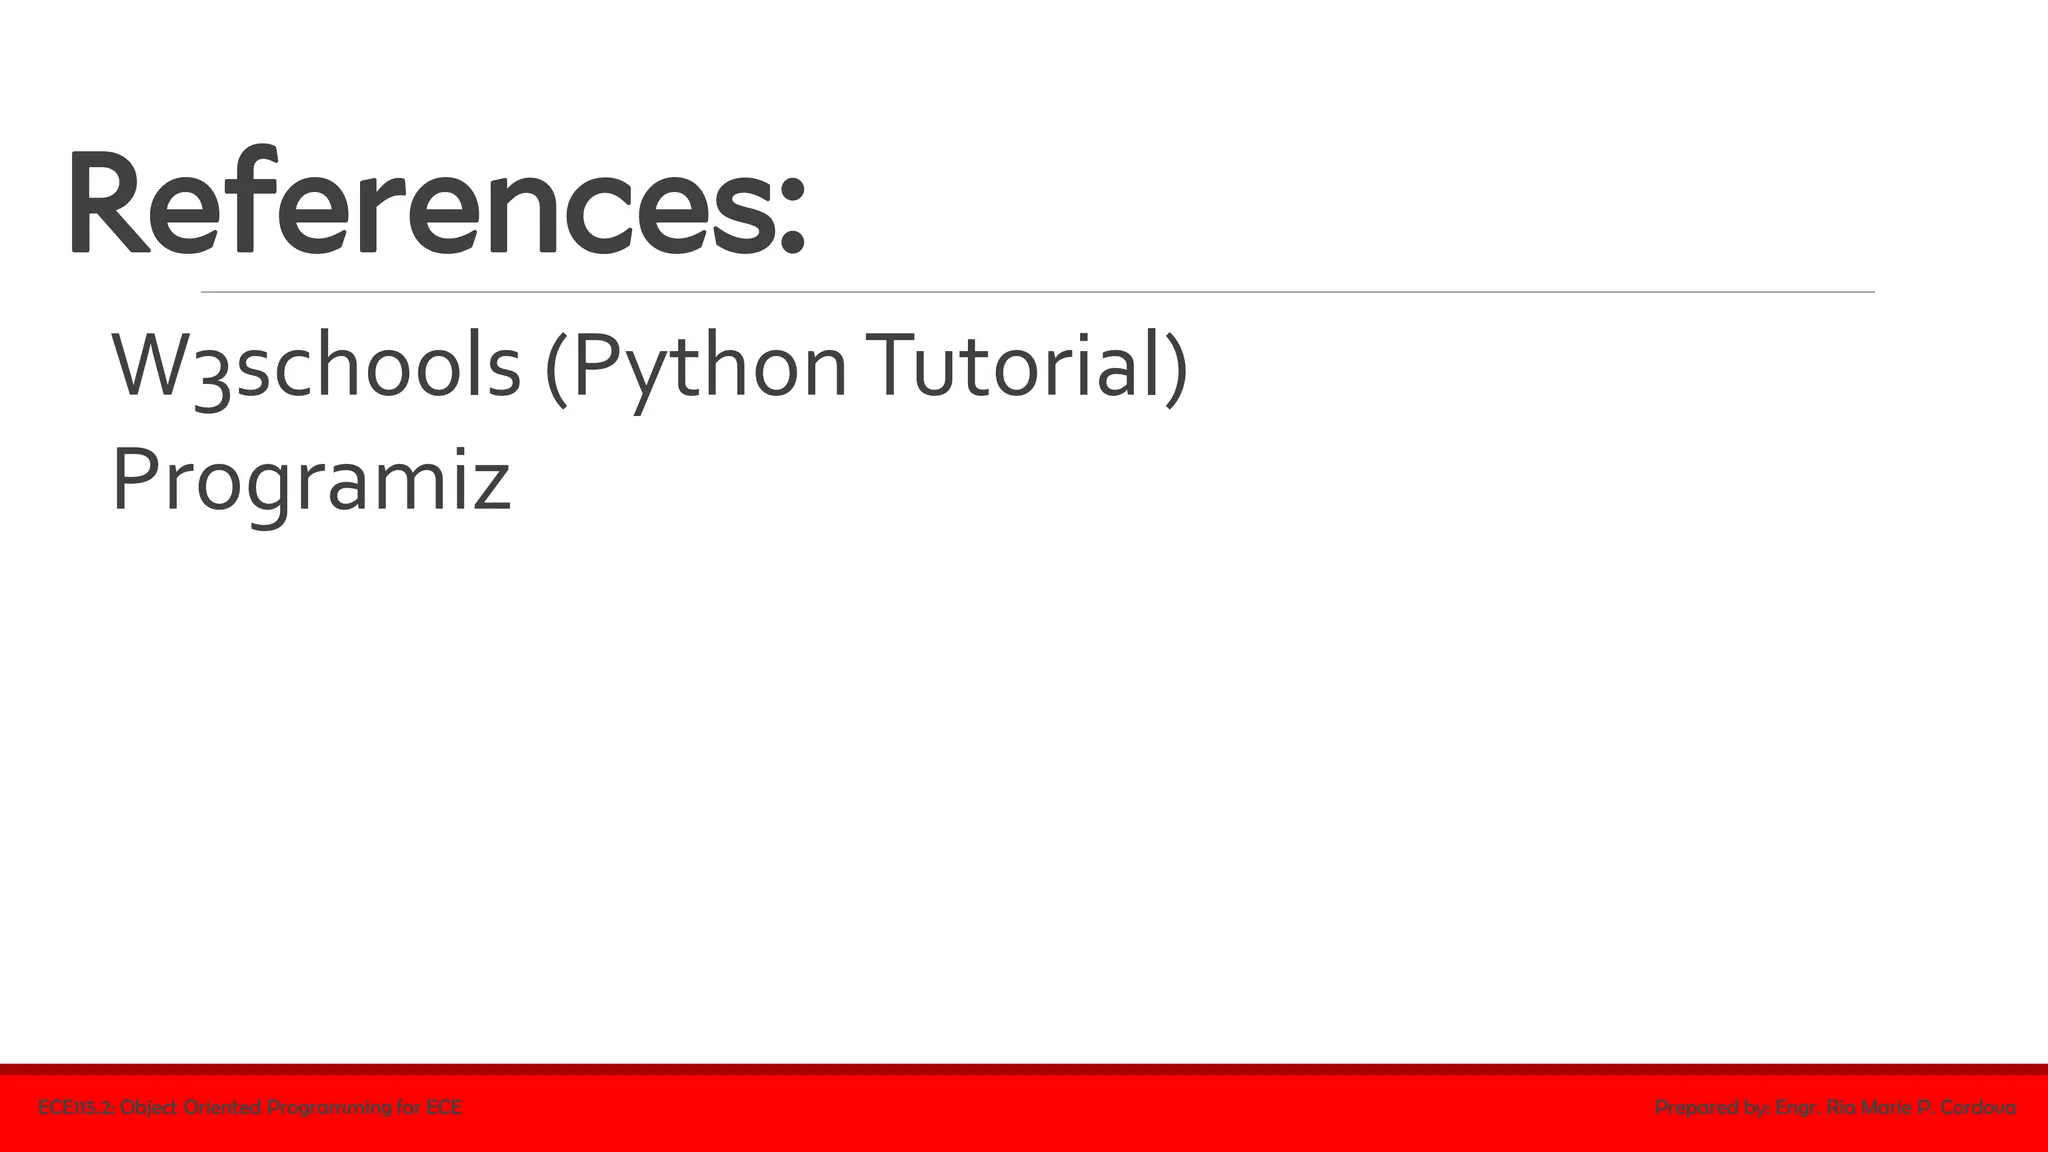Select the ECE115.2 course code in footer

pyautogui.click(x=76, y=1108)
